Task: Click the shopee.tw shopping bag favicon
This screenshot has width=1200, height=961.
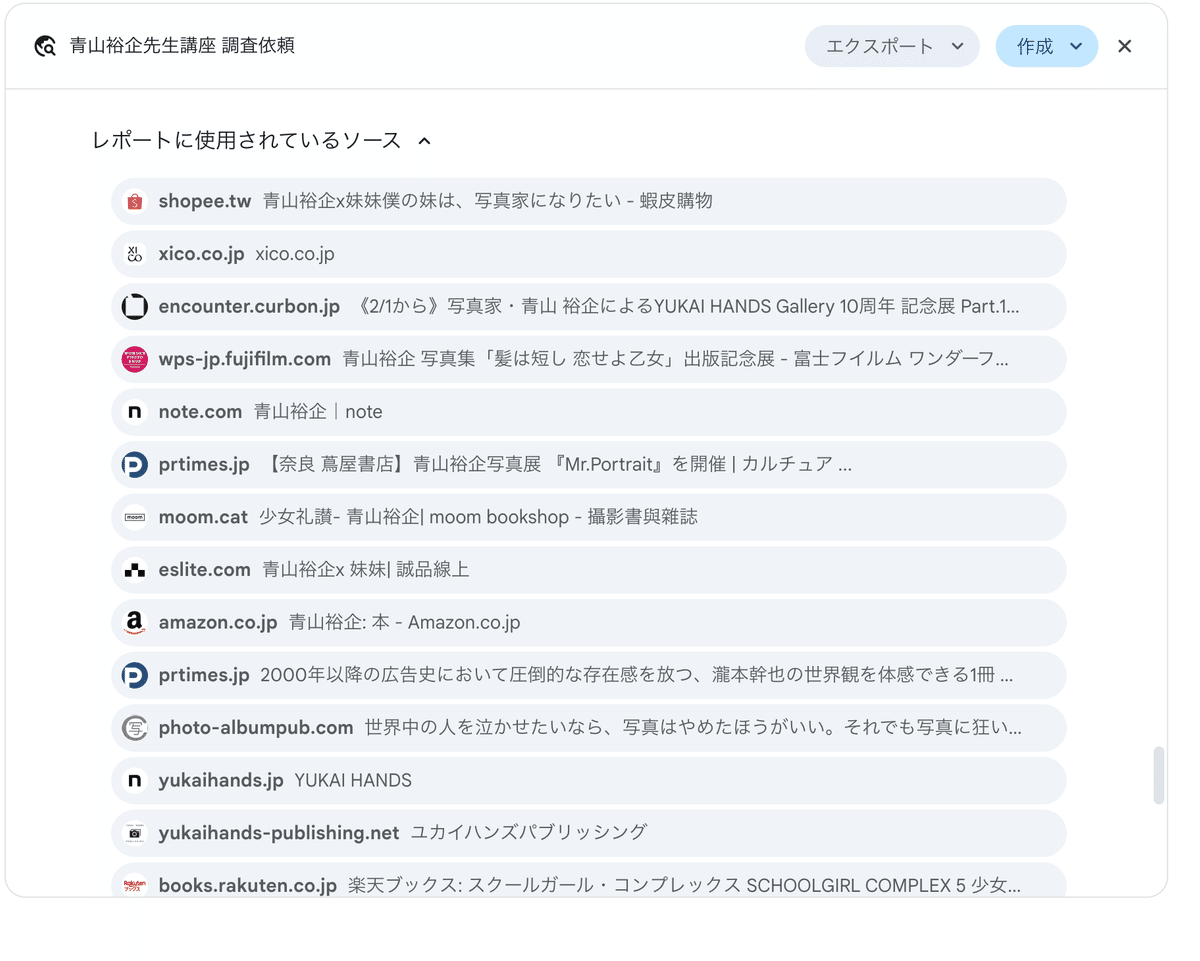Action: pos(134,201)
